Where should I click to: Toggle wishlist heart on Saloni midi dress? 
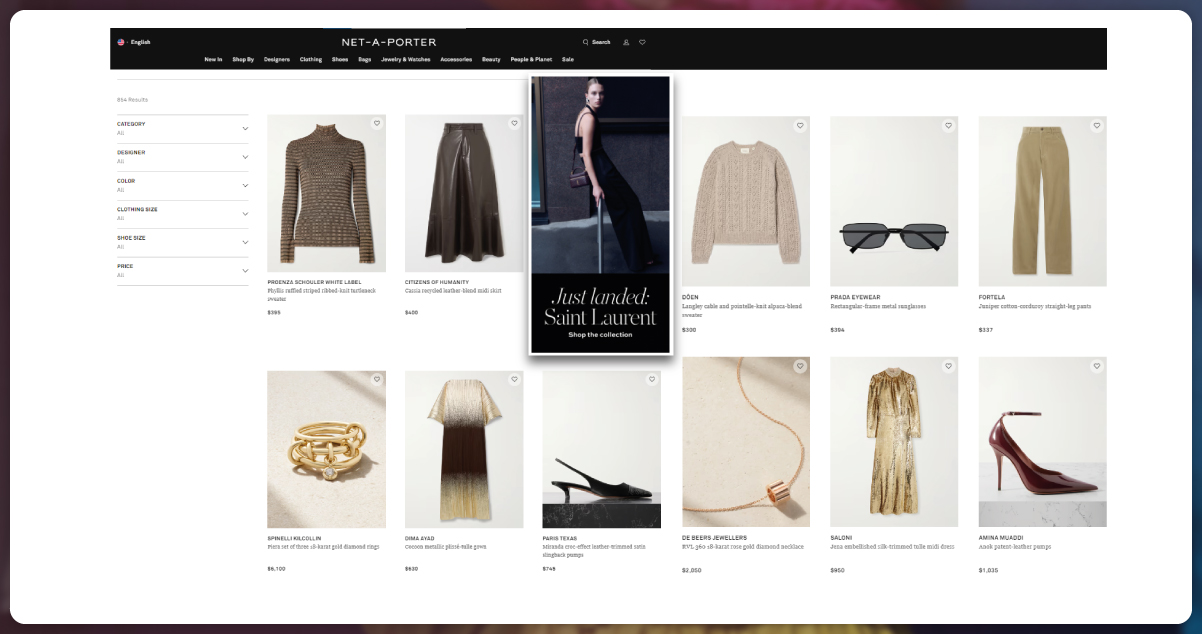pos(948,367)
